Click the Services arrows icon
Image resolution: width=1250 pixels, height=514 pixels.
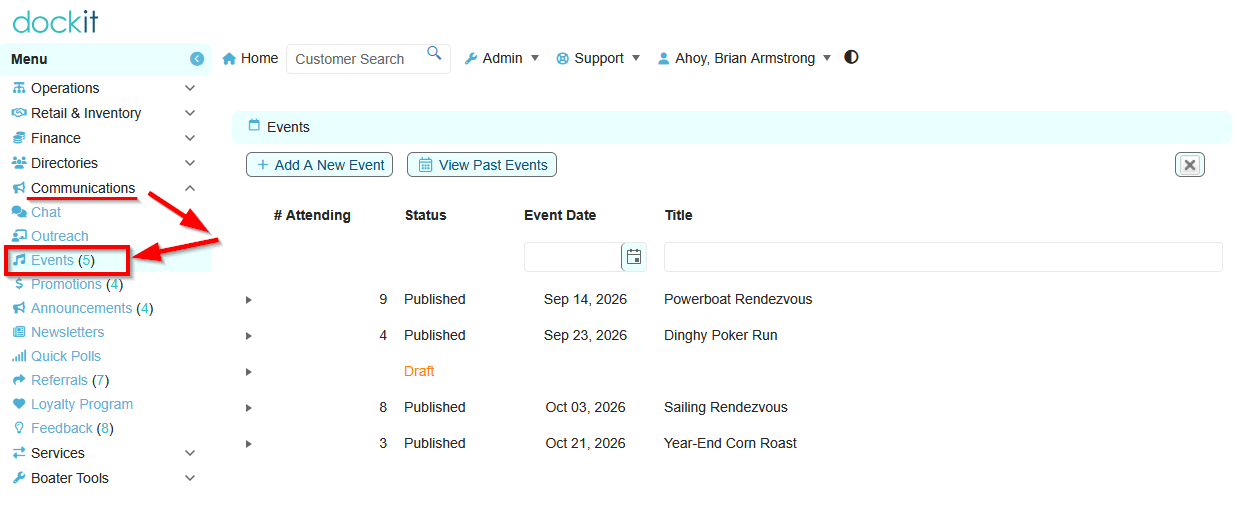point(19,453)
